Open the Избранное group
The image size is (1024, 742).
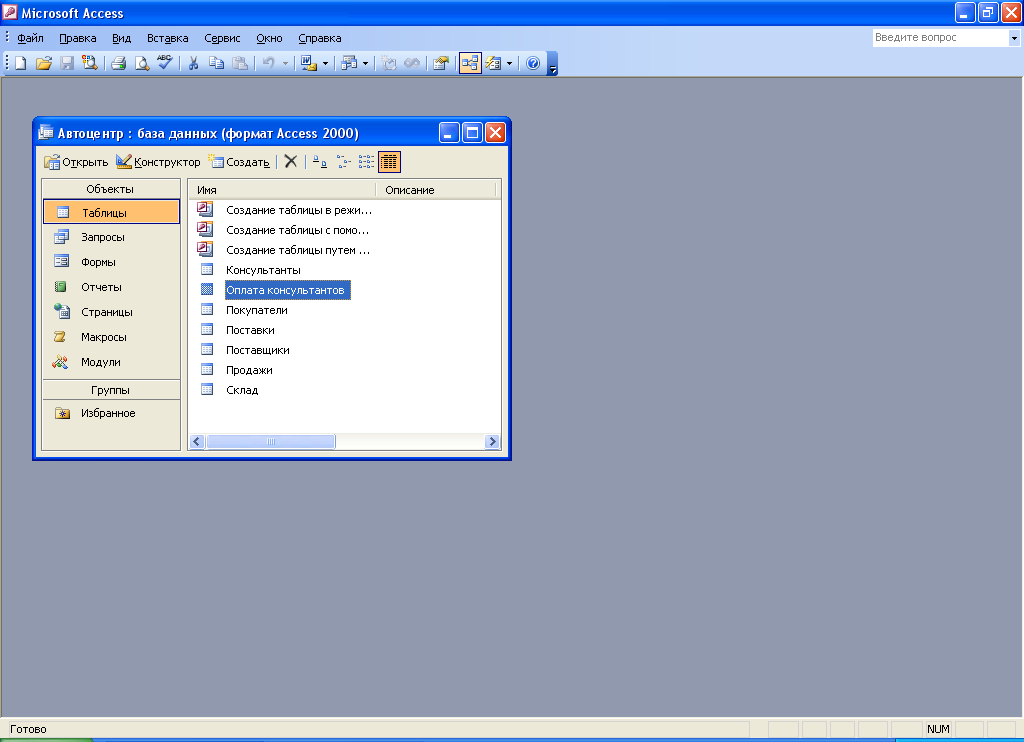(x=111, y=413)
